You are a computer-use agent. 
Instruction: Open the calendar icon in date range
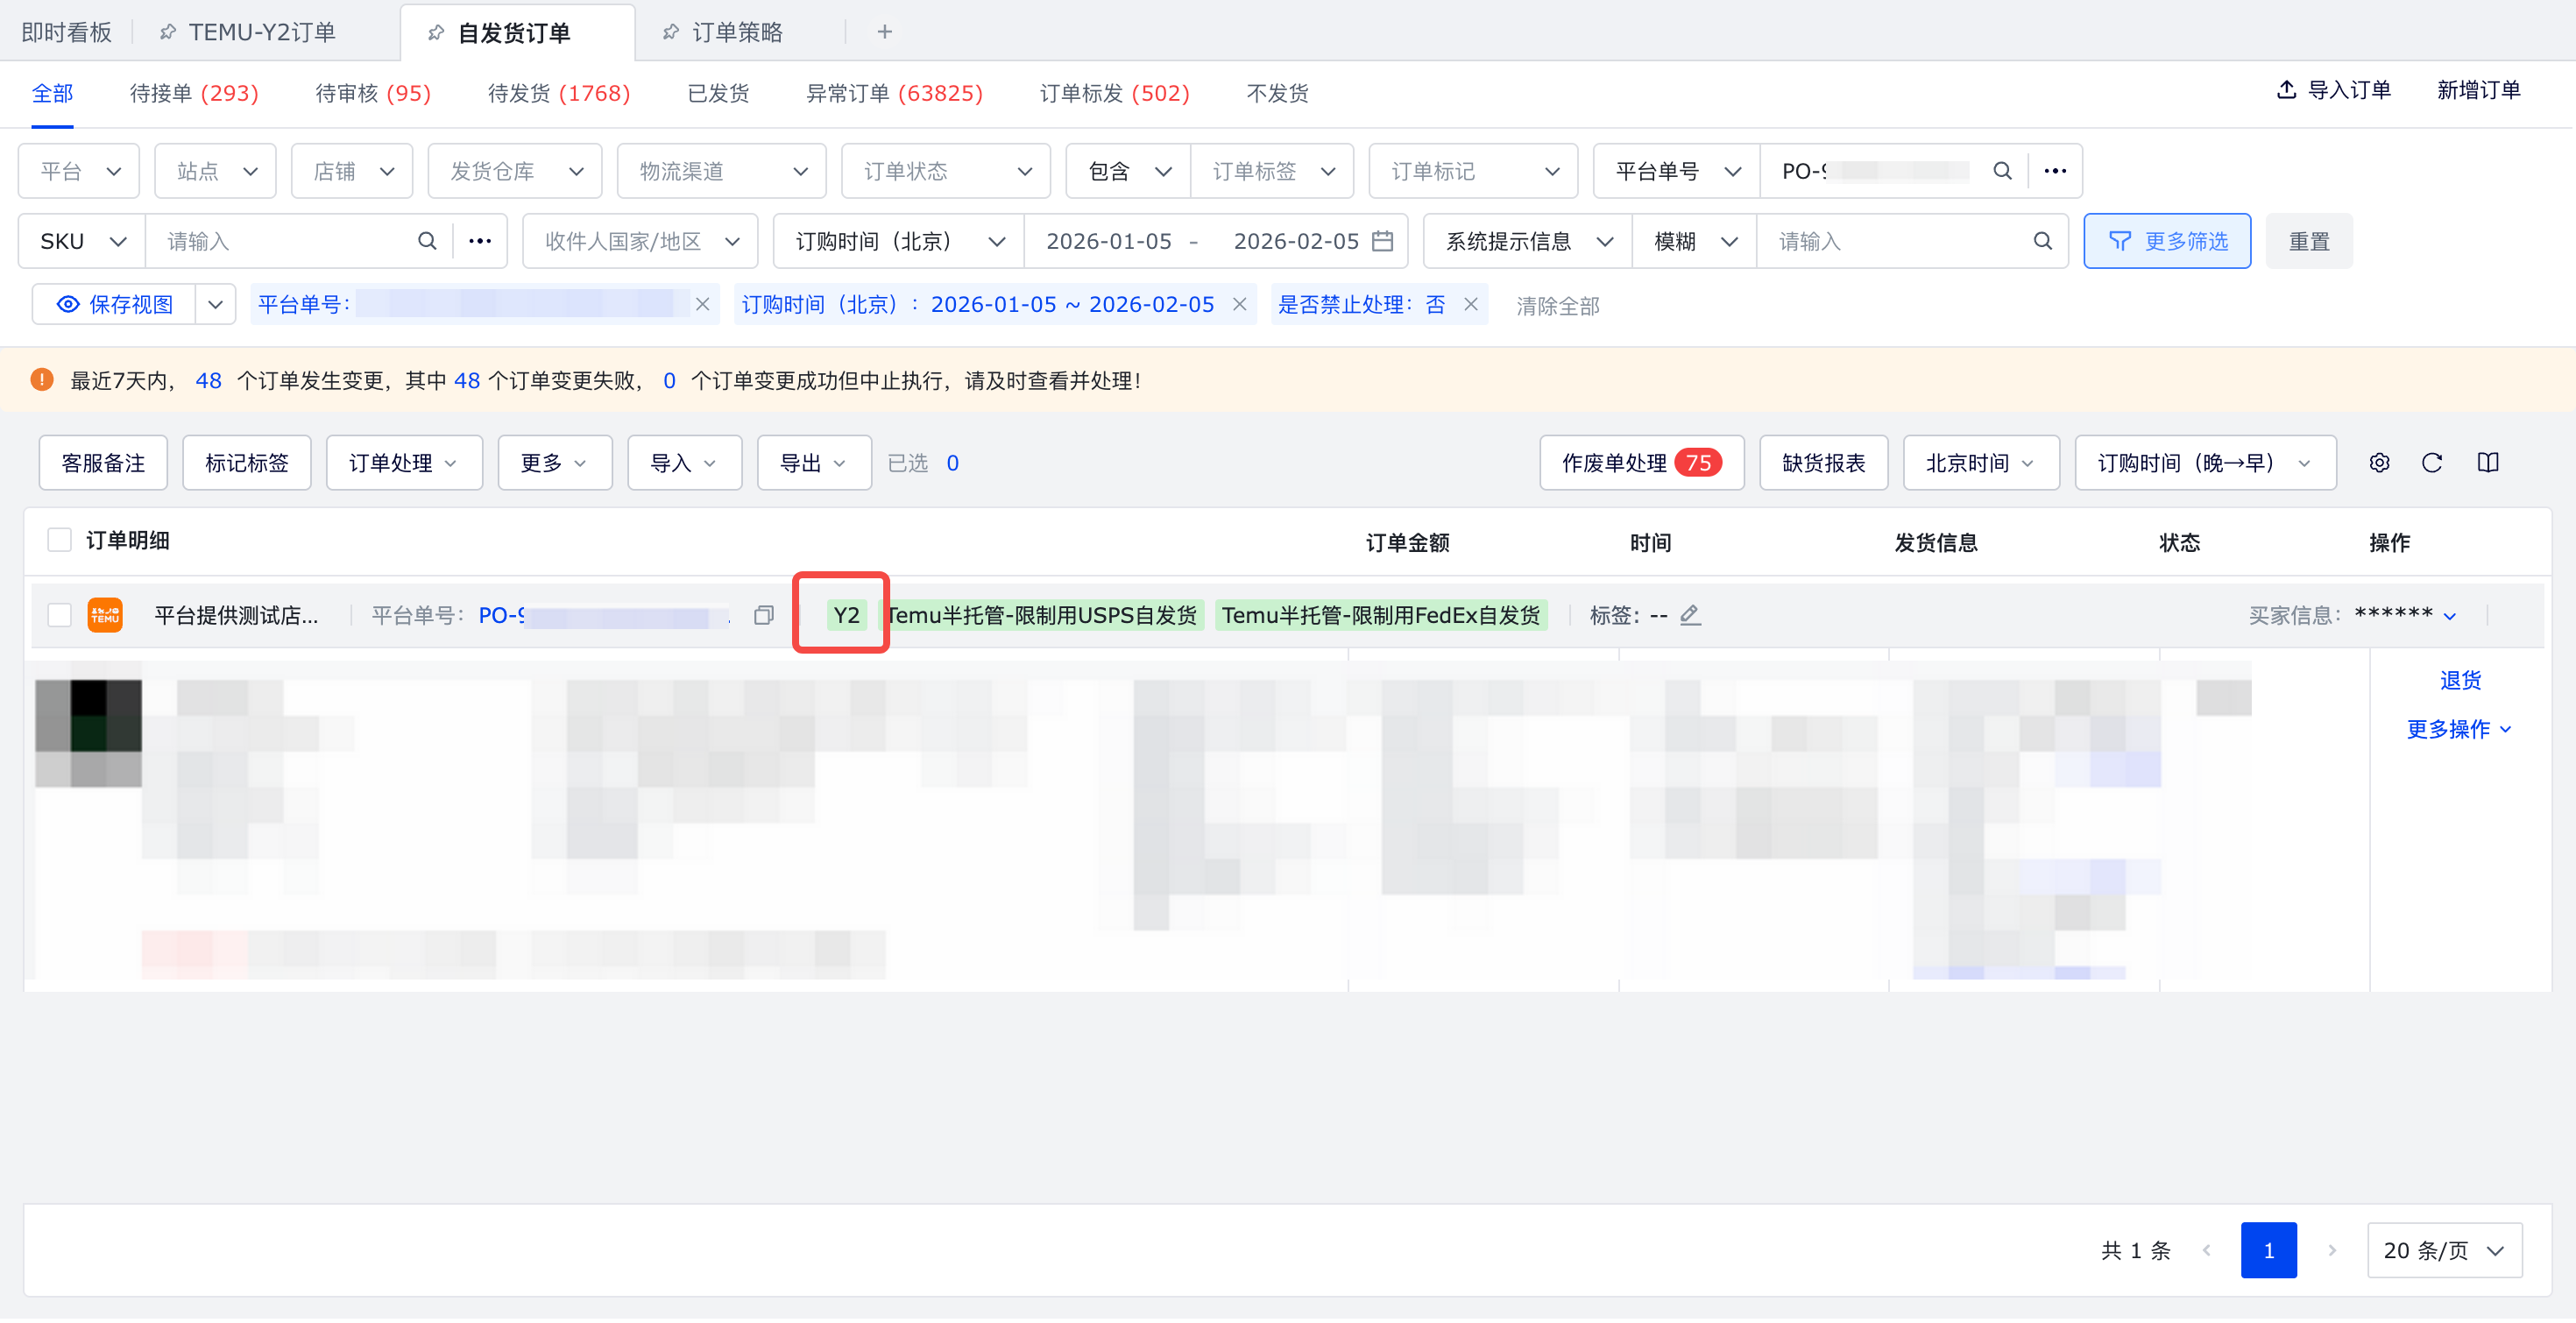(1382, 241)
